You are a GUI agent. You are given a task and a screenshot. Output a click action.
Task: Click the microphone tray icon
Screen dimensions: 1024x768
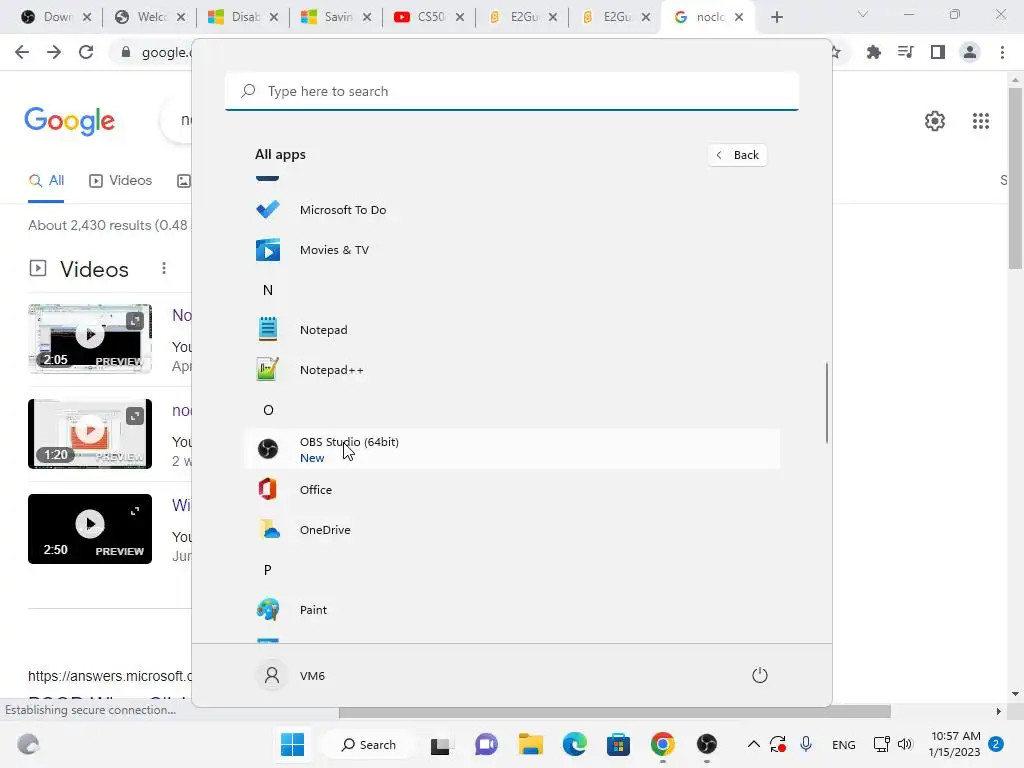tap(806, 744)
